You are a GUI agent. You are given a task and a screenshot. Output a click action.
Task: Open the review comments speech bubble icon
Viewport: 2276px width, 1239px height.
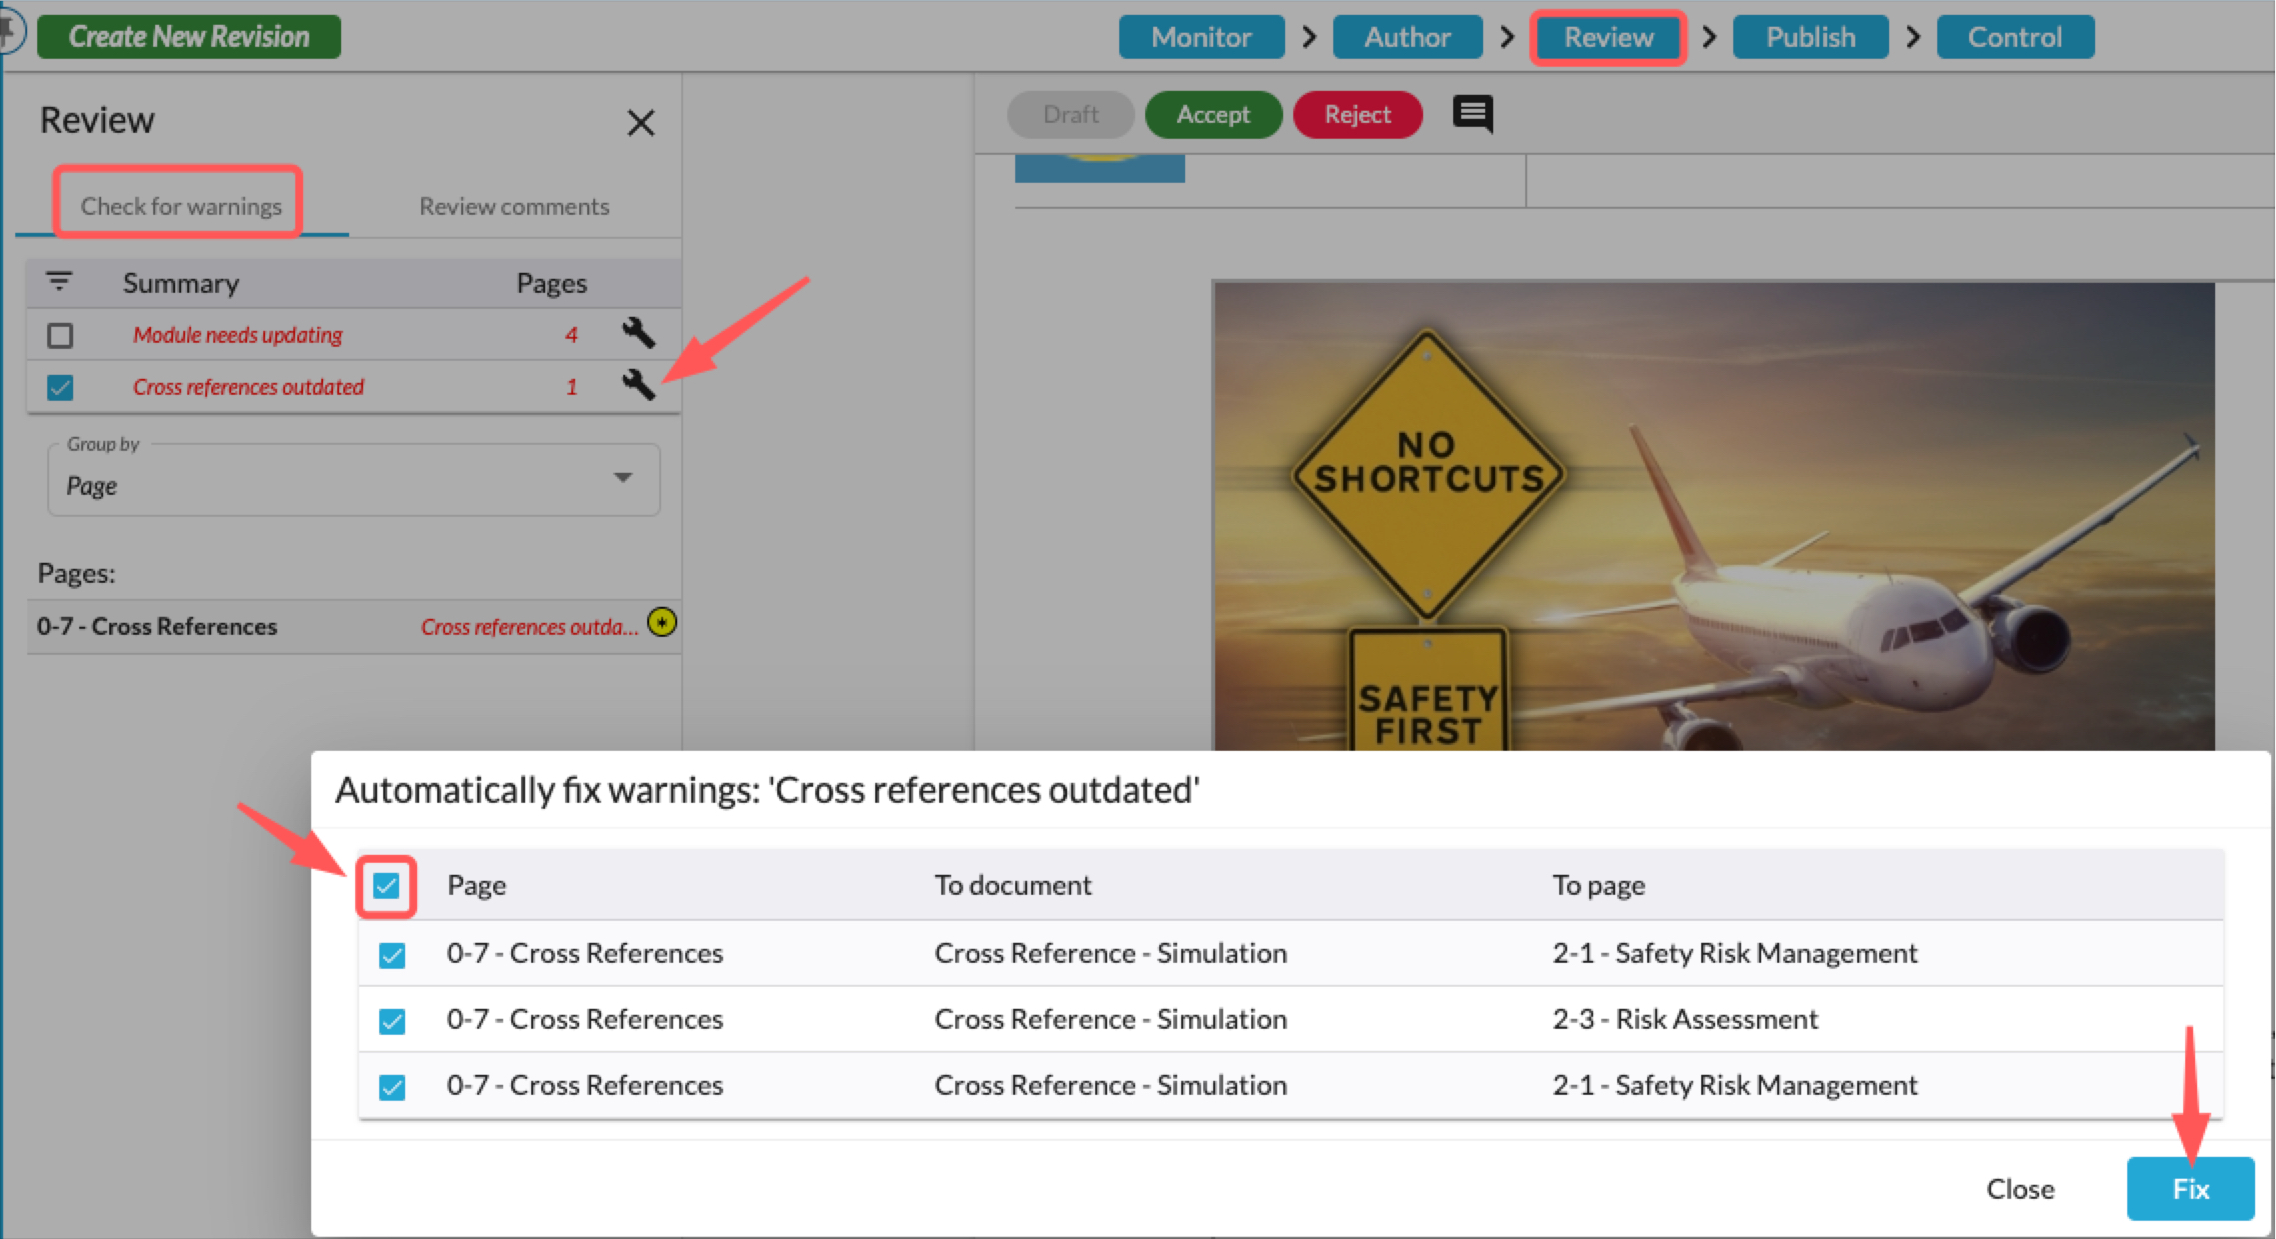1471,114
